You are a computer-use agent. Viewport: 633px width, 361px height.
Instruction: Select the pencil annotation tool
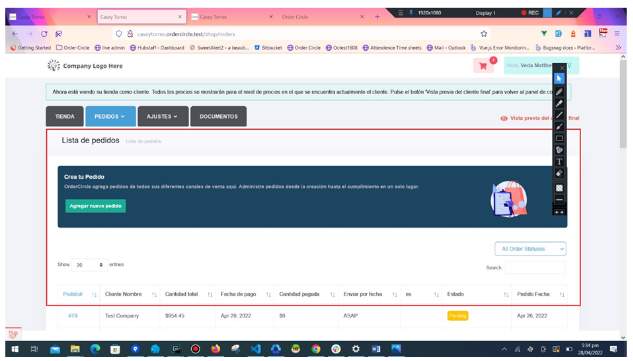coord(559,92)
